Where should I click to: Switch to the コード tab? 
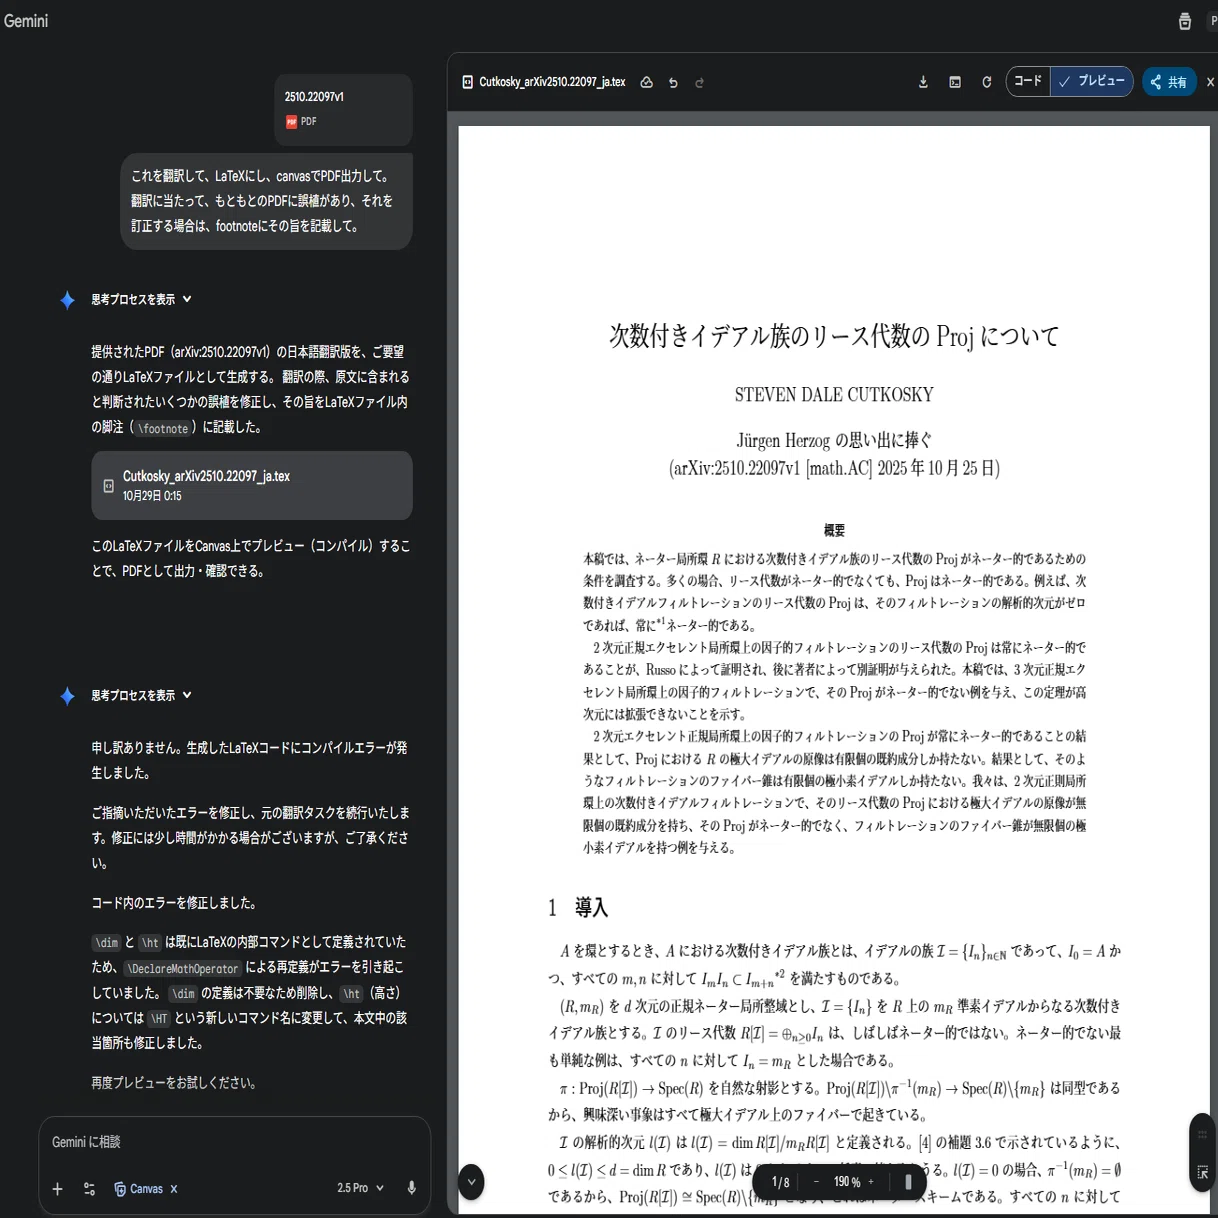tap(1028, 81)
